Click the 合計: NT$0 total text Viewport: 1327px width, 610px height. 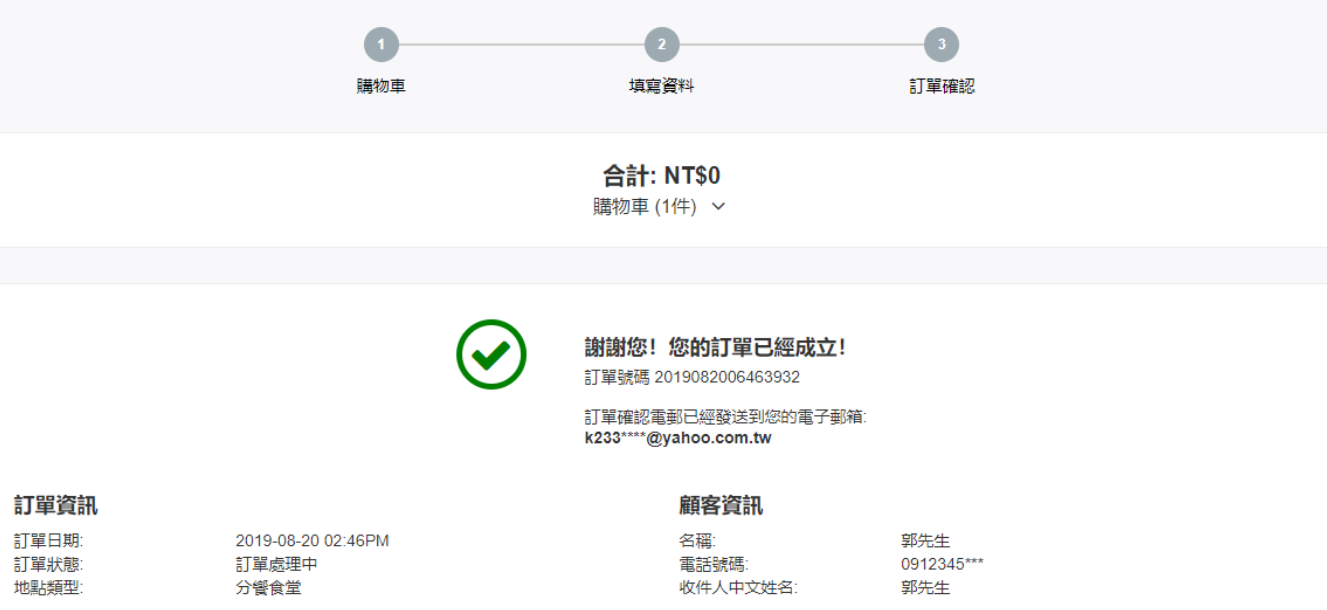click(x=661, y=176)
